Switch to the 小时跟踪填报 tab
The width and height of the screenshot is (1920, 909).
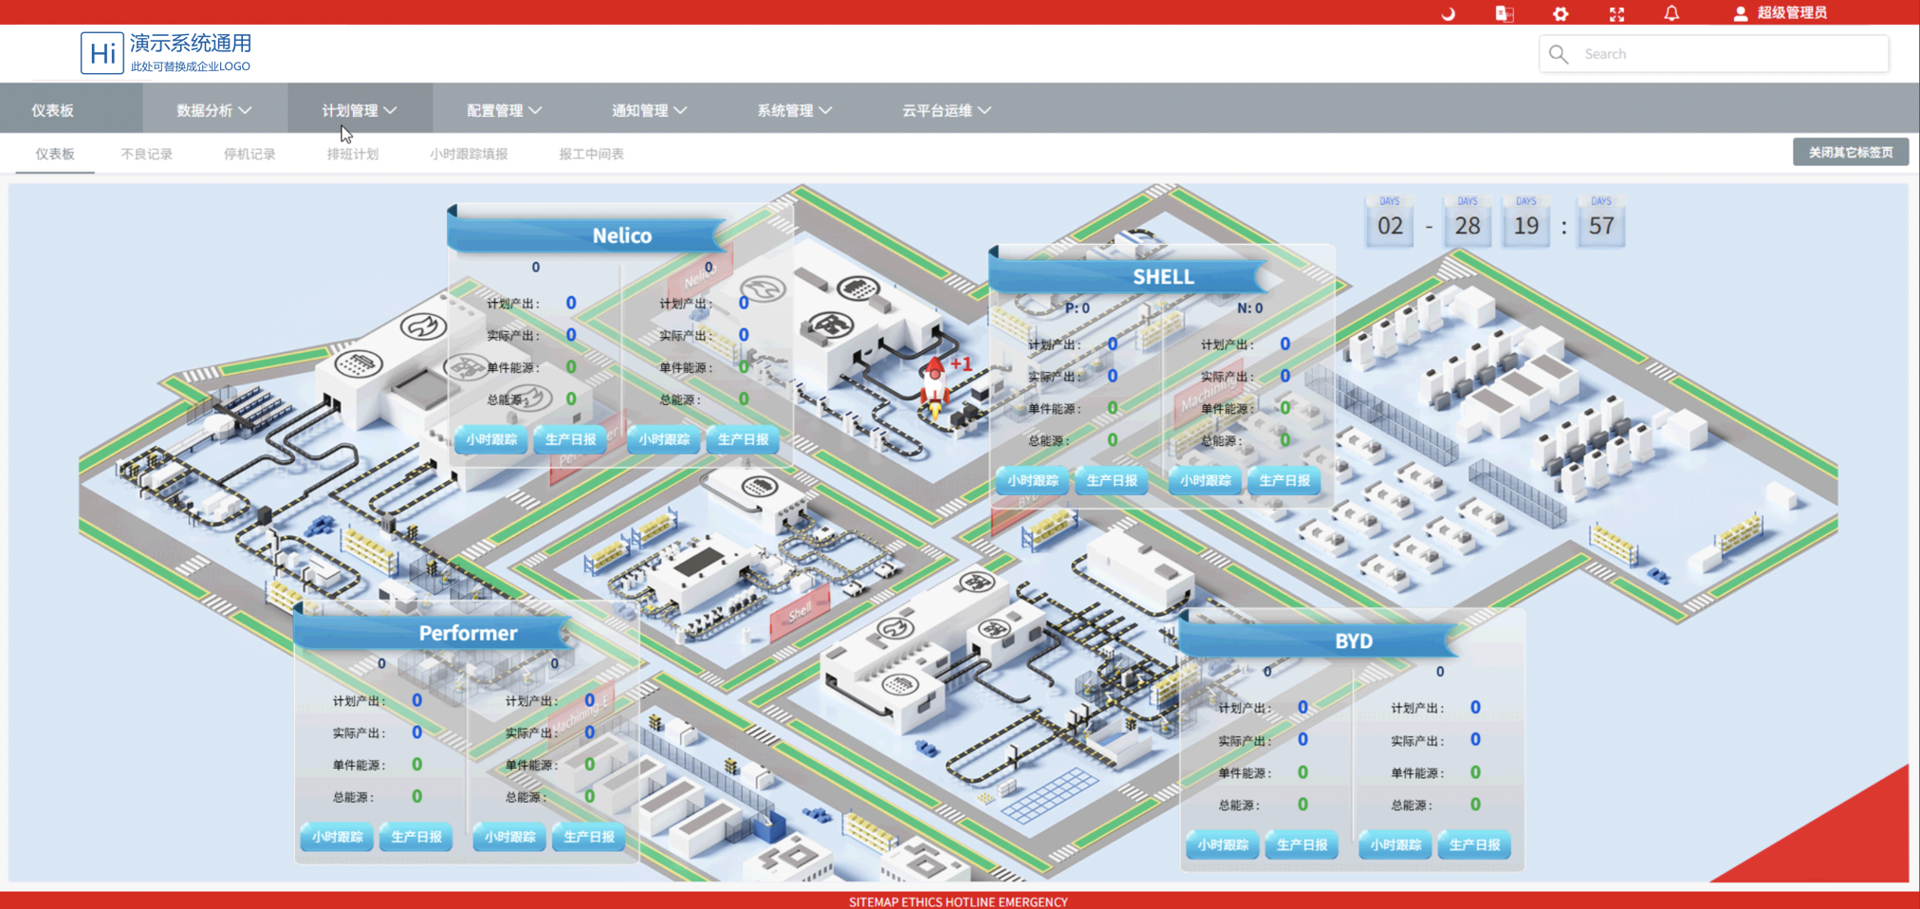(469, 154)
